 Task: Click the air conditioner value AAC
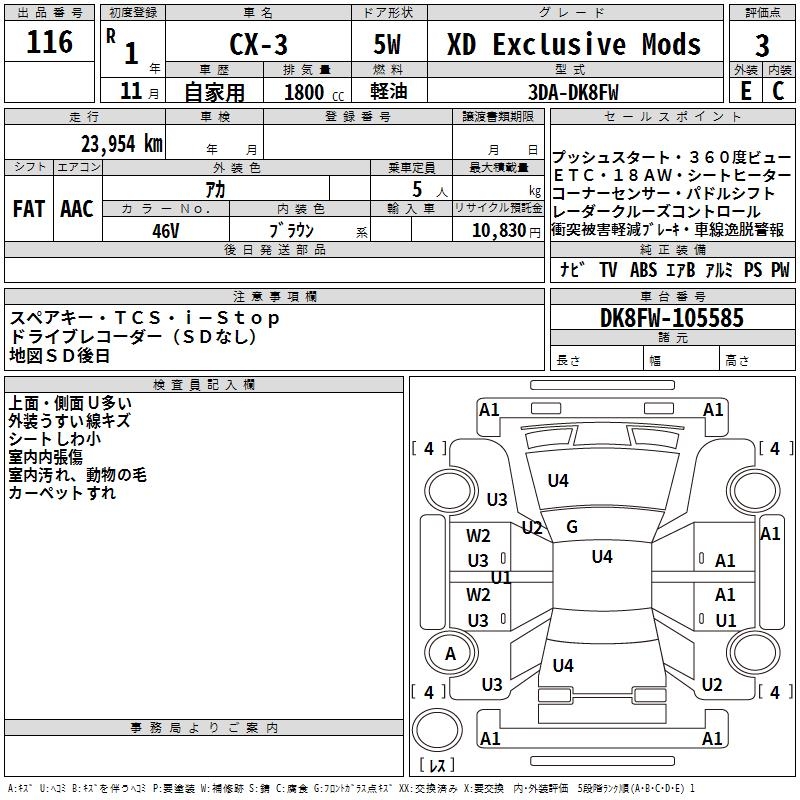pyautogui.click(x=77, y=209)
